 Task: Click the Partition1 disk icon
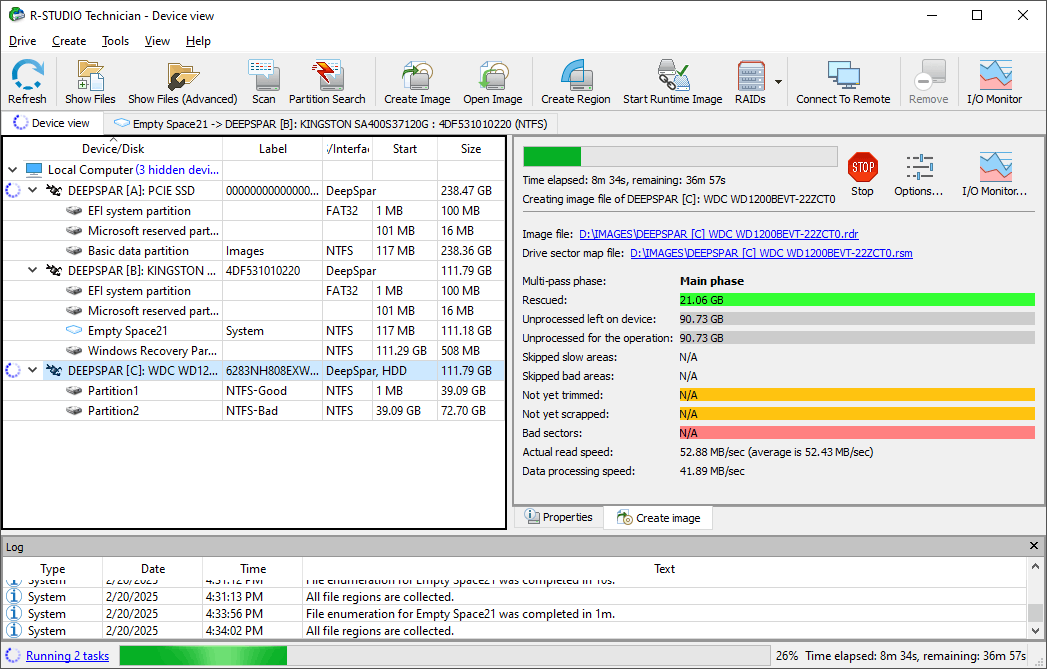pyautogui.click(x=73, y=391)
